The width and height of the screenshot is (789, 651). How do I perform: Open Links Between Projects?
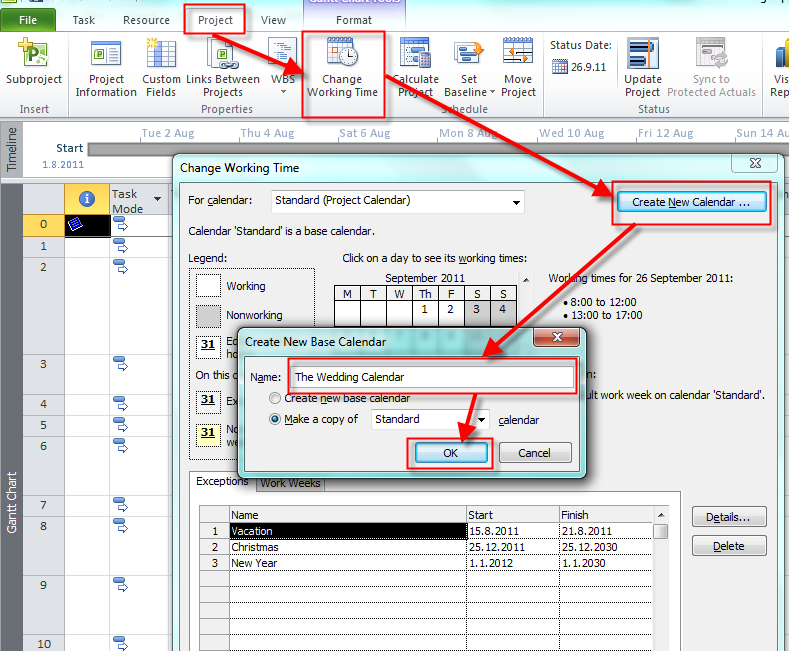coord(223,54)
